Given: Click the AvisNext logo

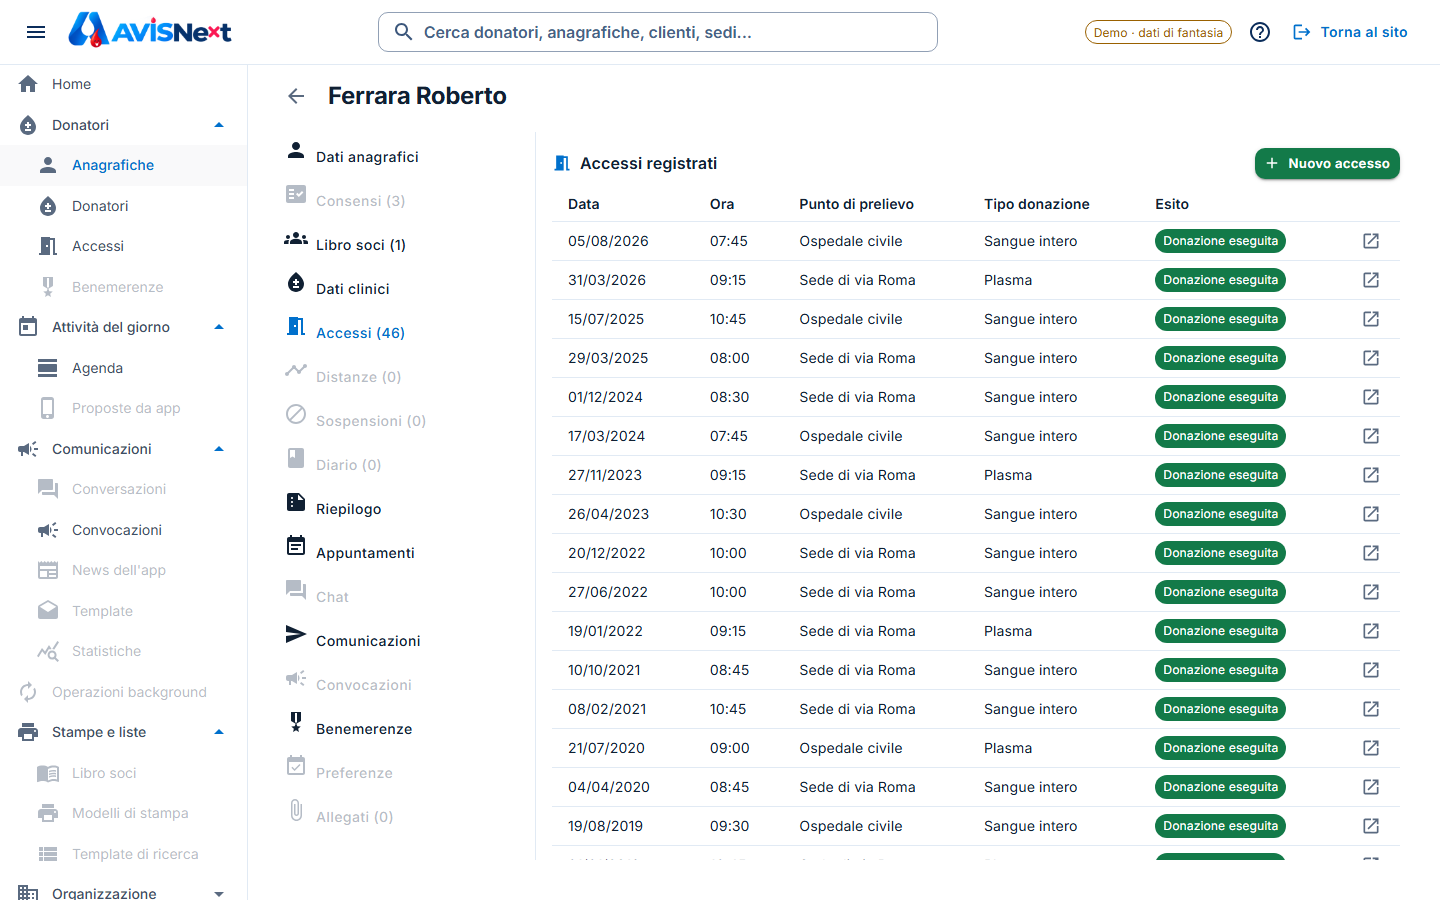Looking at the screenshot, I should point(150,31).
